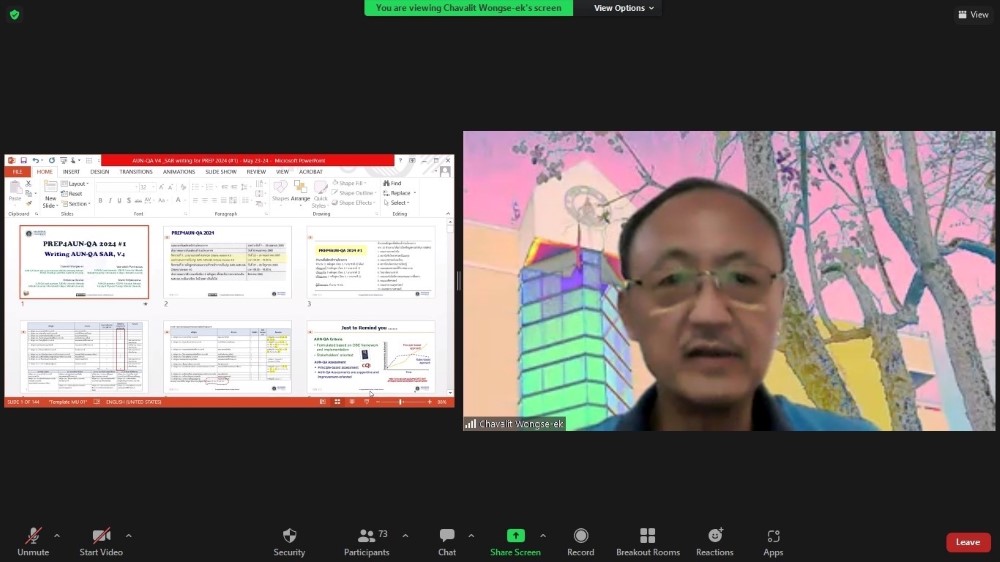Screen dimensions: 1000x562
Task: Expand audio options arrow beside Unmute
Action: [57, 535]
